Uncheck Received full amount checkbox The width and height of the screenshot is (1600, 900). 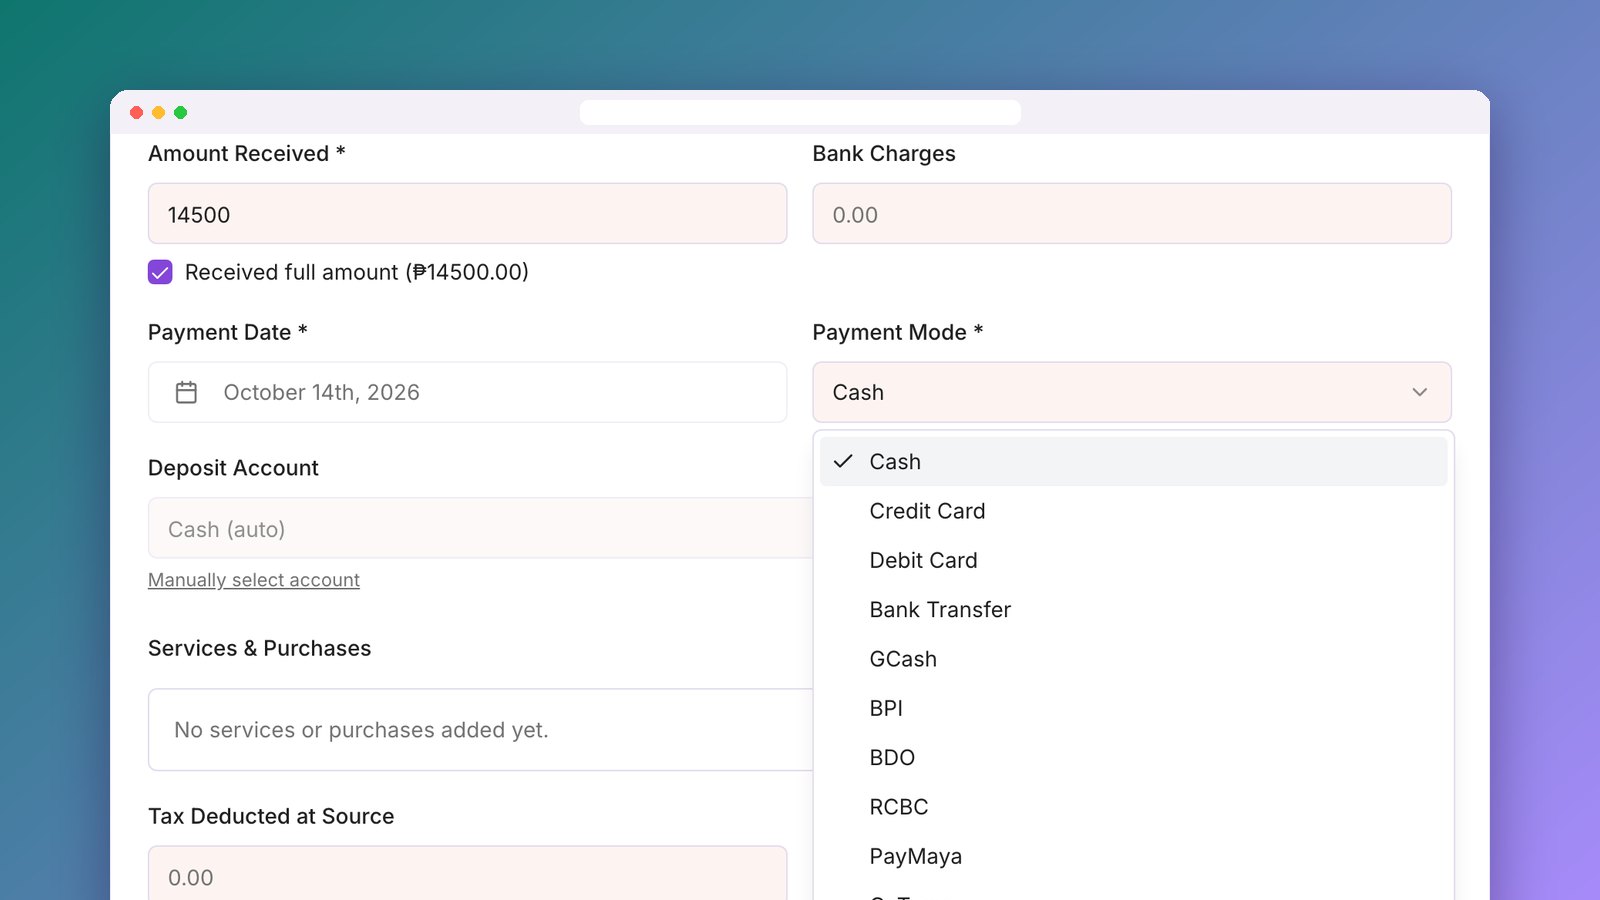[x=160, y=272]
